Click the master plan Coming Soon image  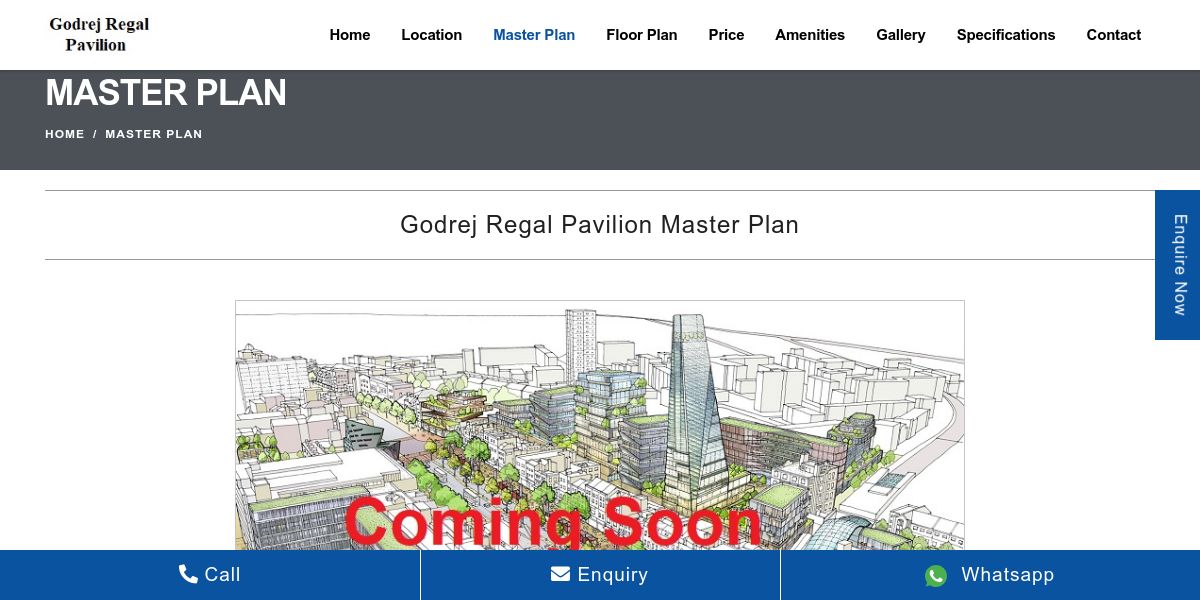[x=600, y=425]
